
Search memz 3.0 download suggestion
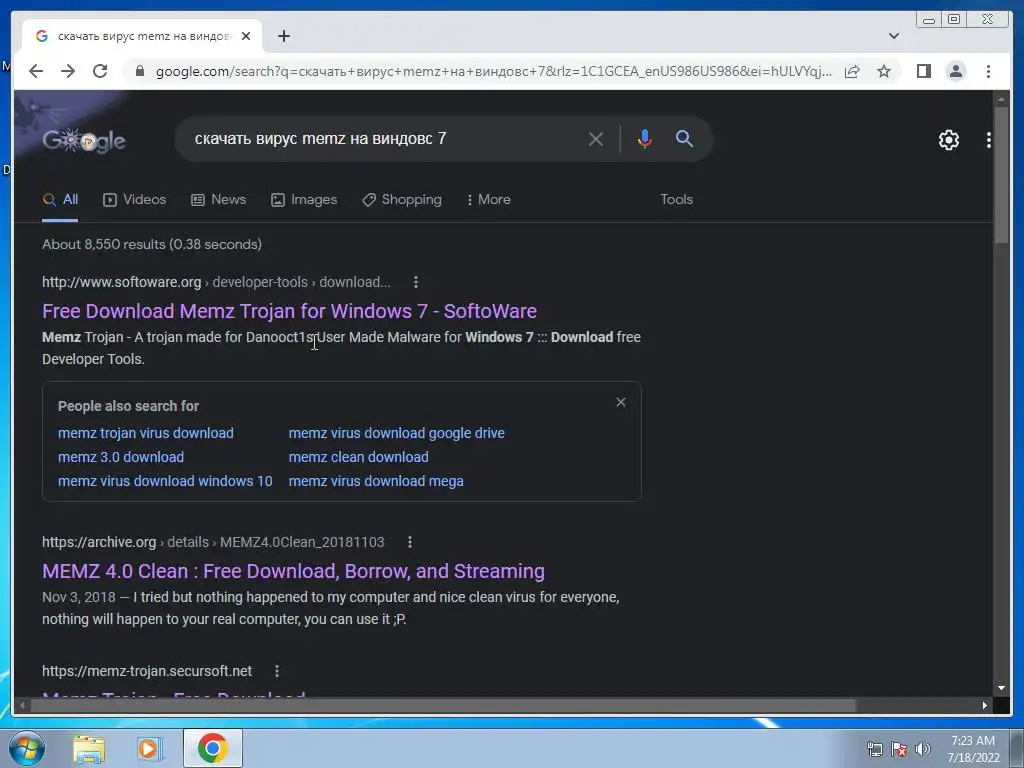tap(121, 457)
